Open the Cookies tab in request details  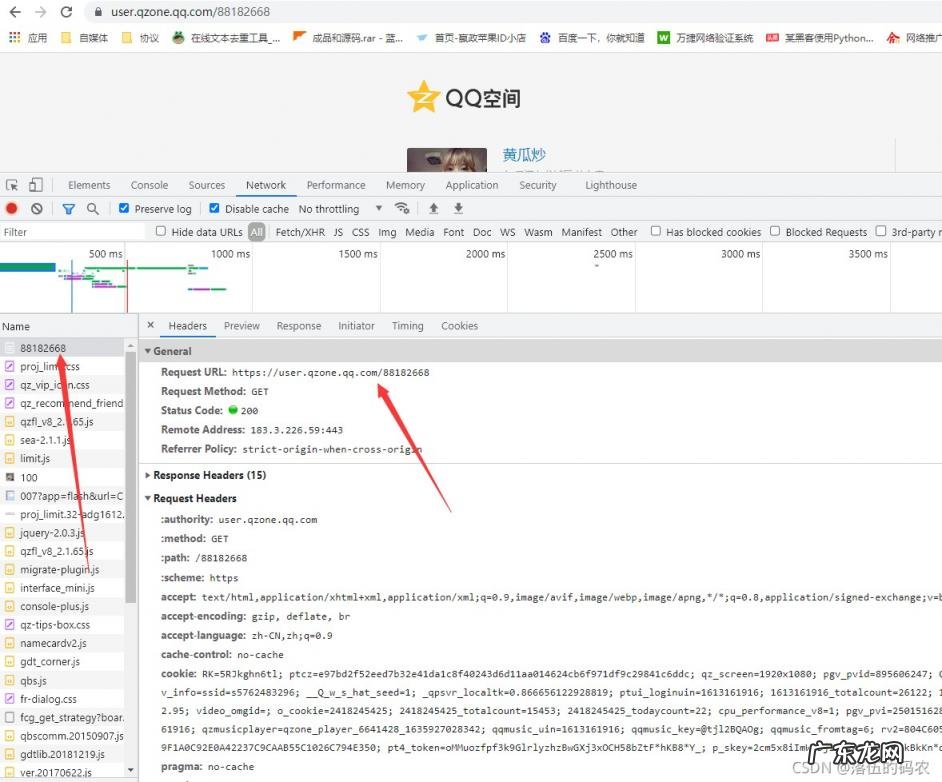[459, 326]
